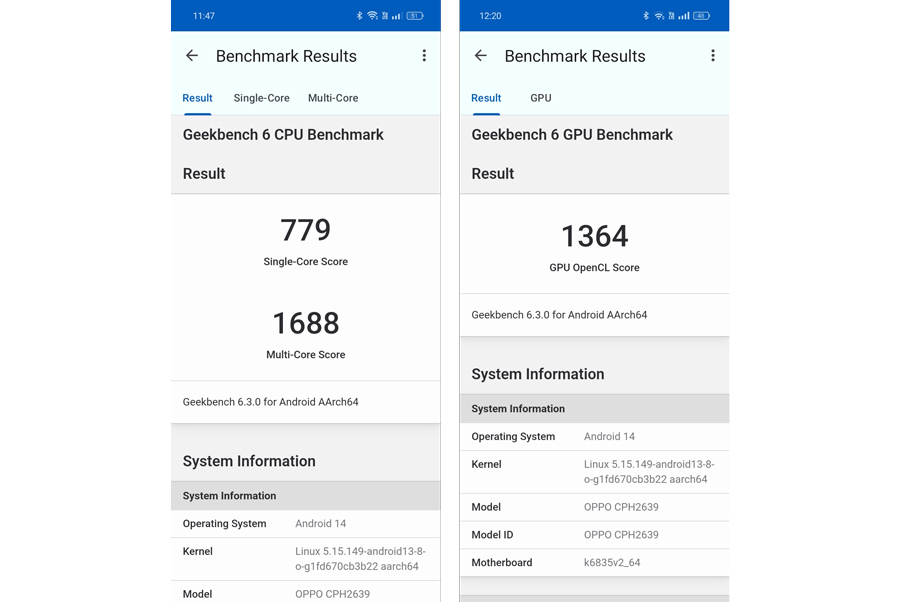Tap Model ID row on GPU screen
Screen dimensions: 900x602
coord(595,535)
